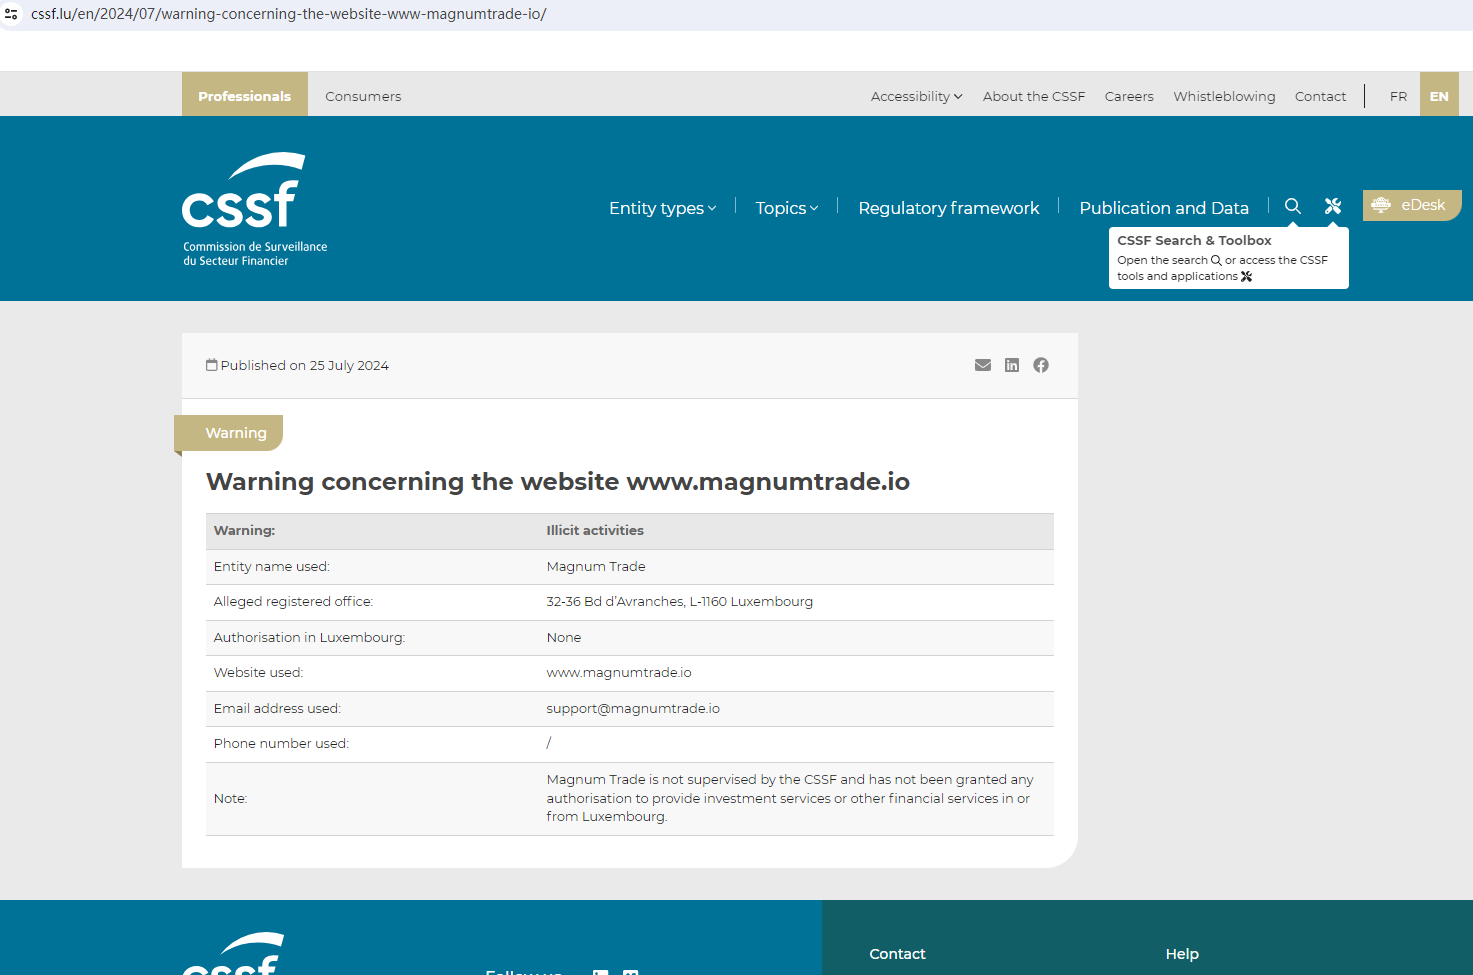This screenshot has height=975, width=1473.
Task: Click the 'Email address used:' label
Action: click(277, 708)
